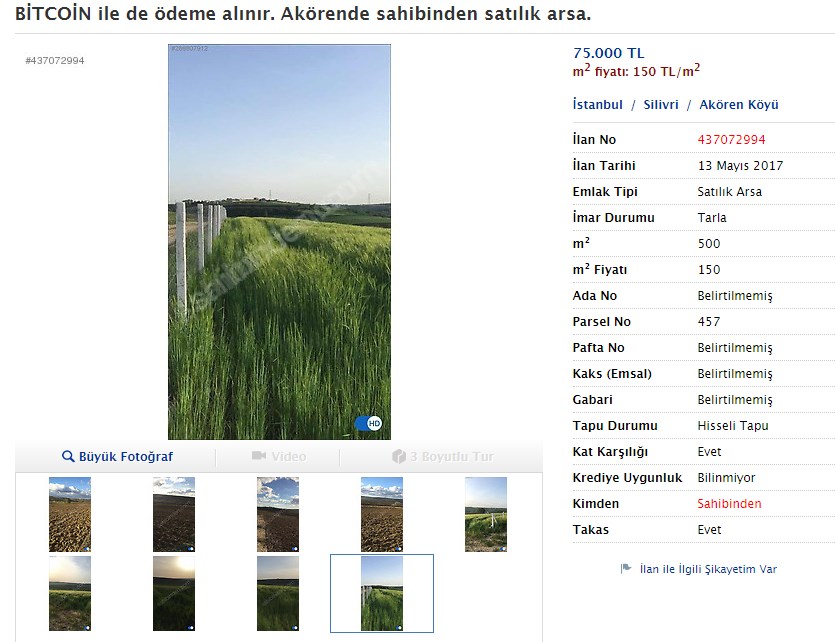Viewport: 835px width, 642px height.
Task: Click the magnifier icon beside Büyük Fotoğraf
Action: 68,456
